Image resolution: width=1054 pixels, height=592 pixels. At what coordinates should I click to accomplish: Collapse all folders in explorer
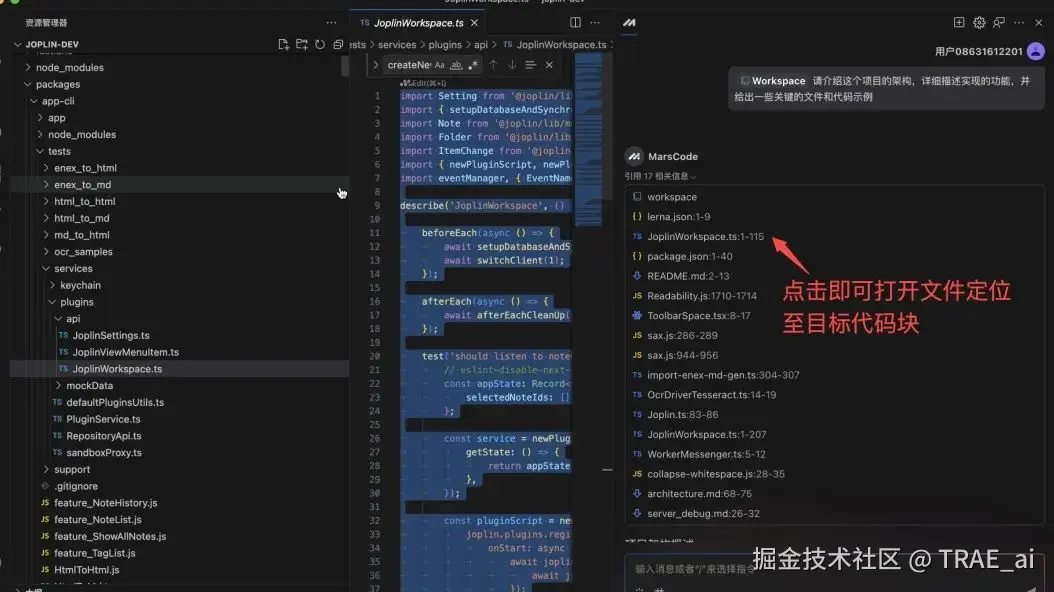(338, 44)
